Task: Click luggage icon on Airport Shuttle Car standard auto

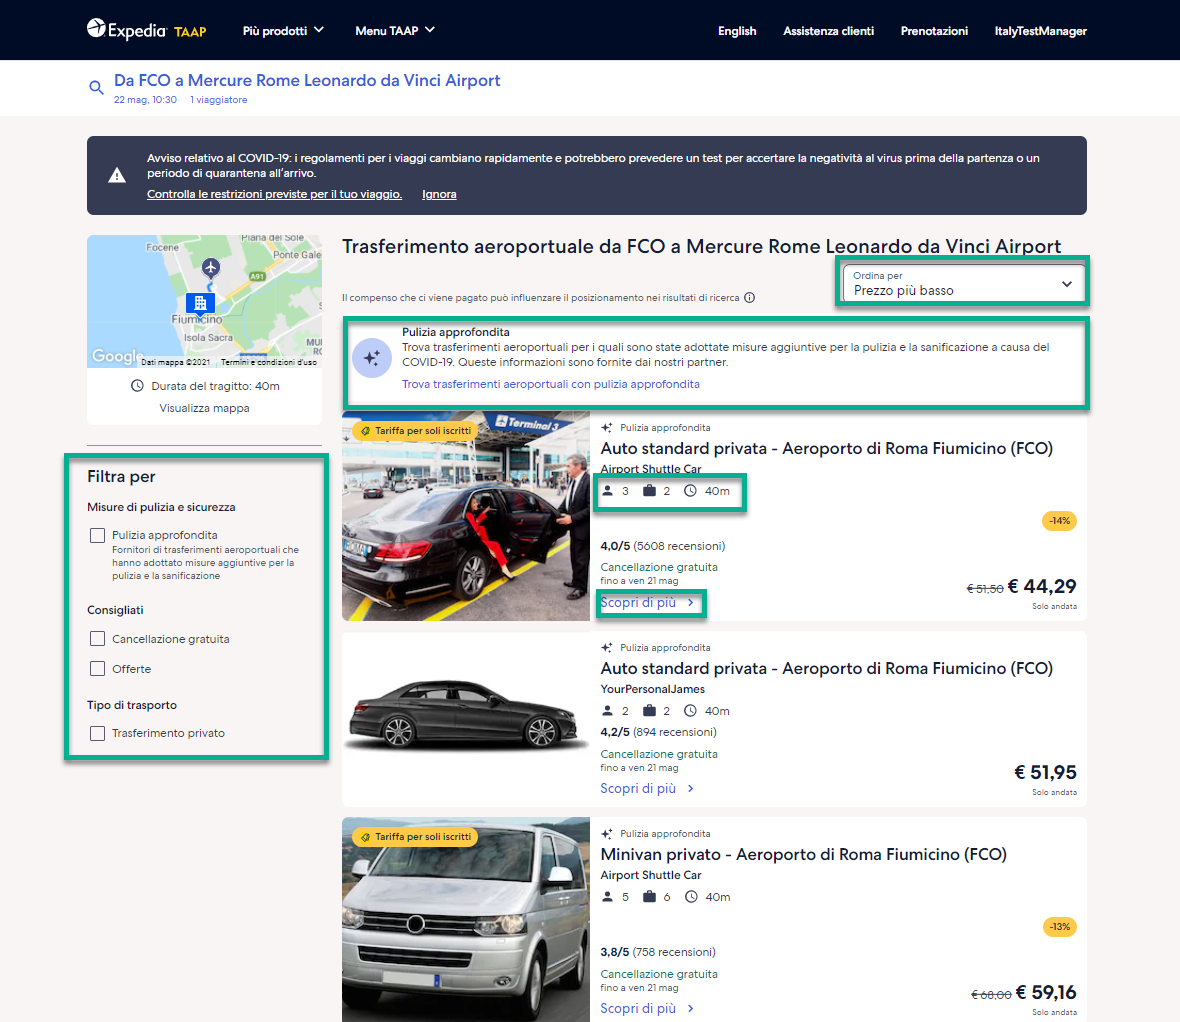Action: pyautogui.click(x=649, y=491)
